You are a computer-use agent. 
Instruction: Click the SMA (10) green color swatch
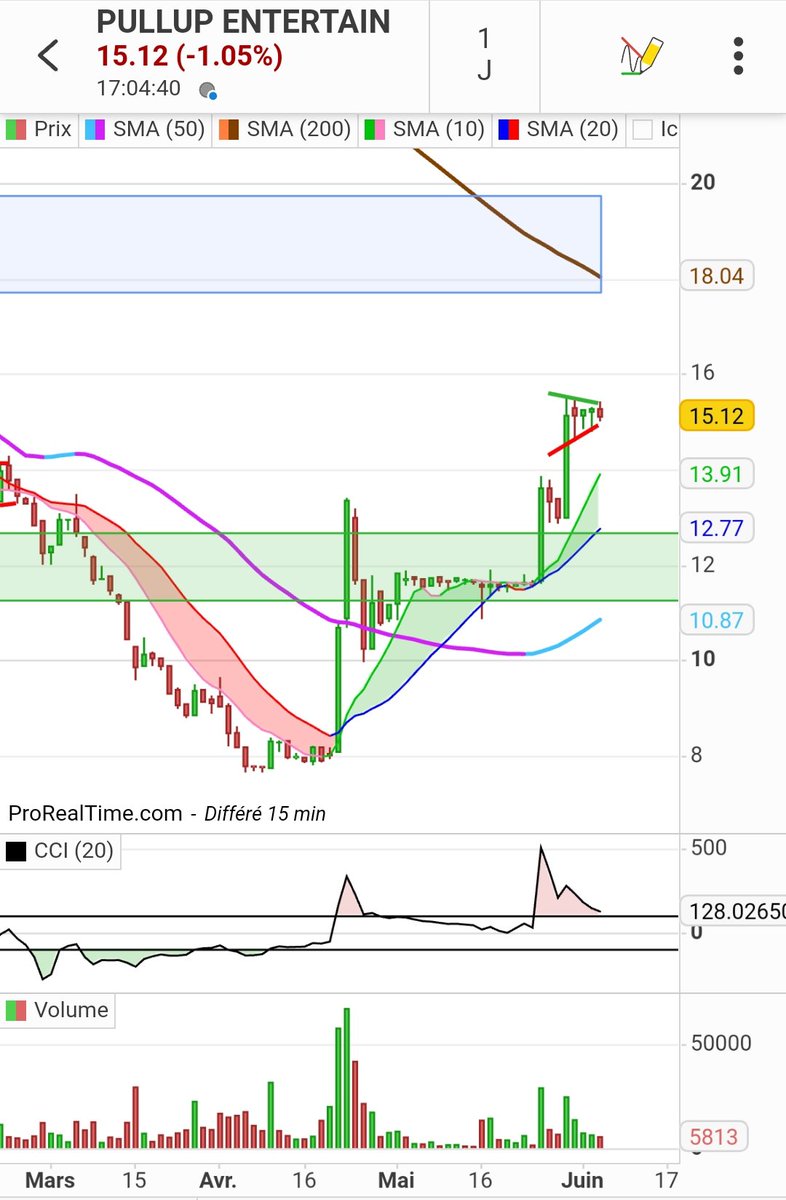tap(375, 129)
